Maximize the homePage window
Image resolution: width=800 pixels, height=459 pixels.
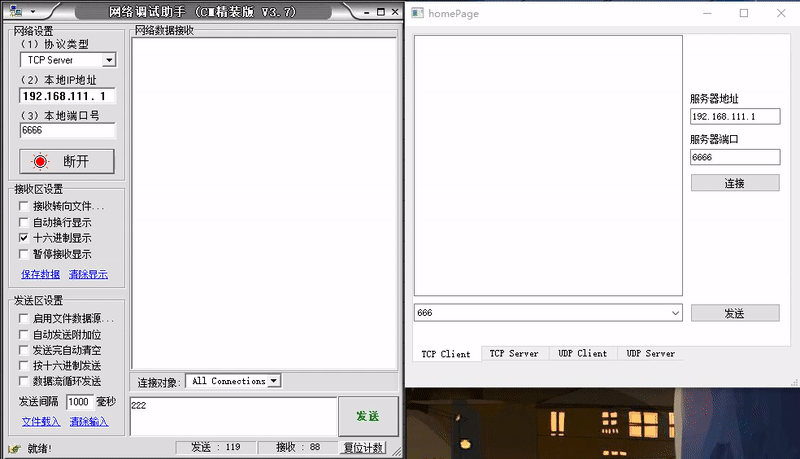743,13
